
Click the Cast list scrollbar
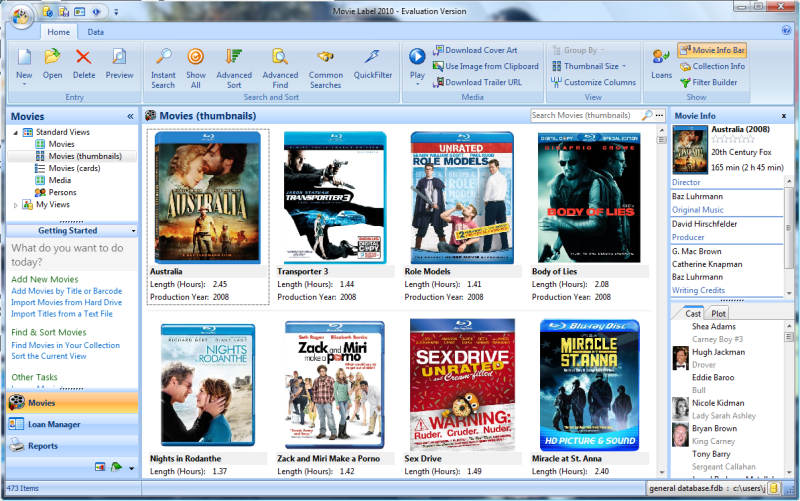point(788,398)
